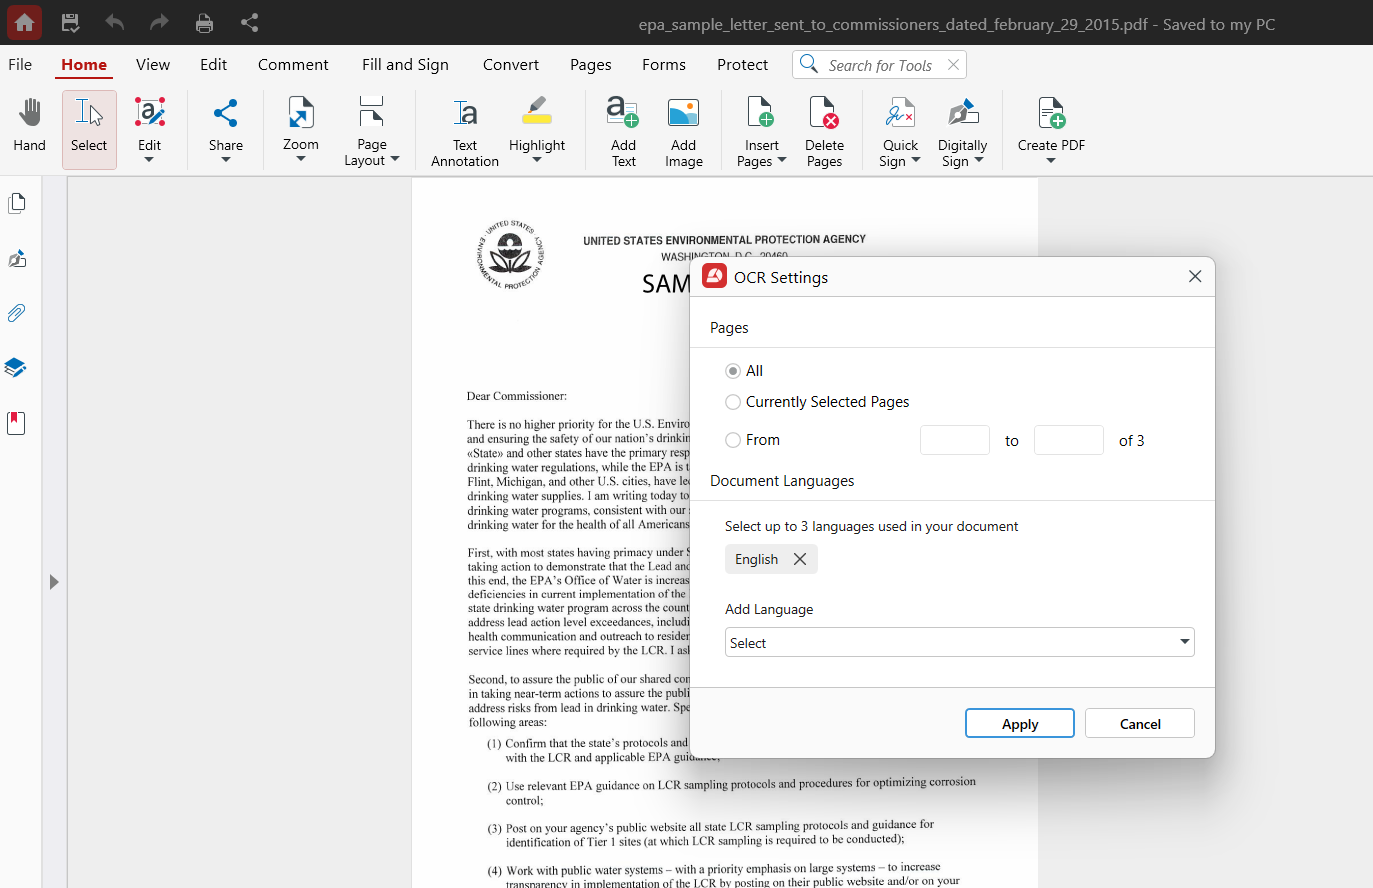Open the Convert tab

point(510,65)
